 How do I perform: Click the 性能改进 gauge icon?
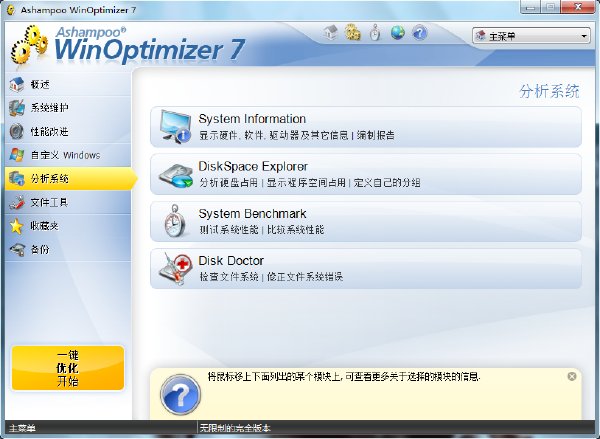pyautogui.click(x=17, y=131)
